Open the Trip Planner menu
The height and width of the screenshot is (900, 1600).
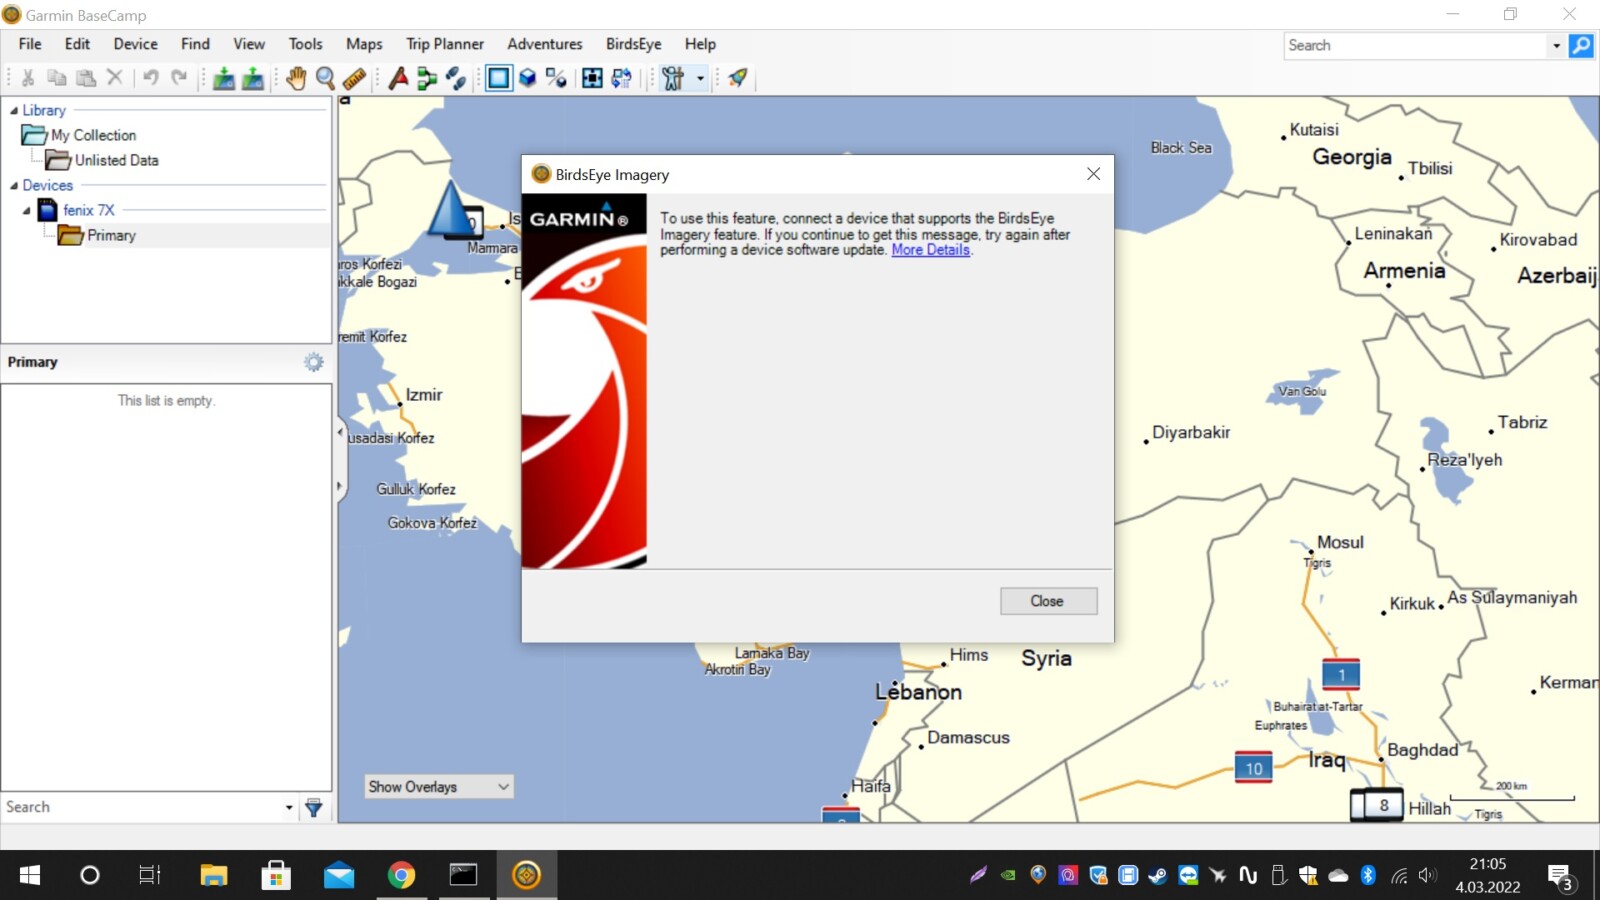[x=445, y=44]
